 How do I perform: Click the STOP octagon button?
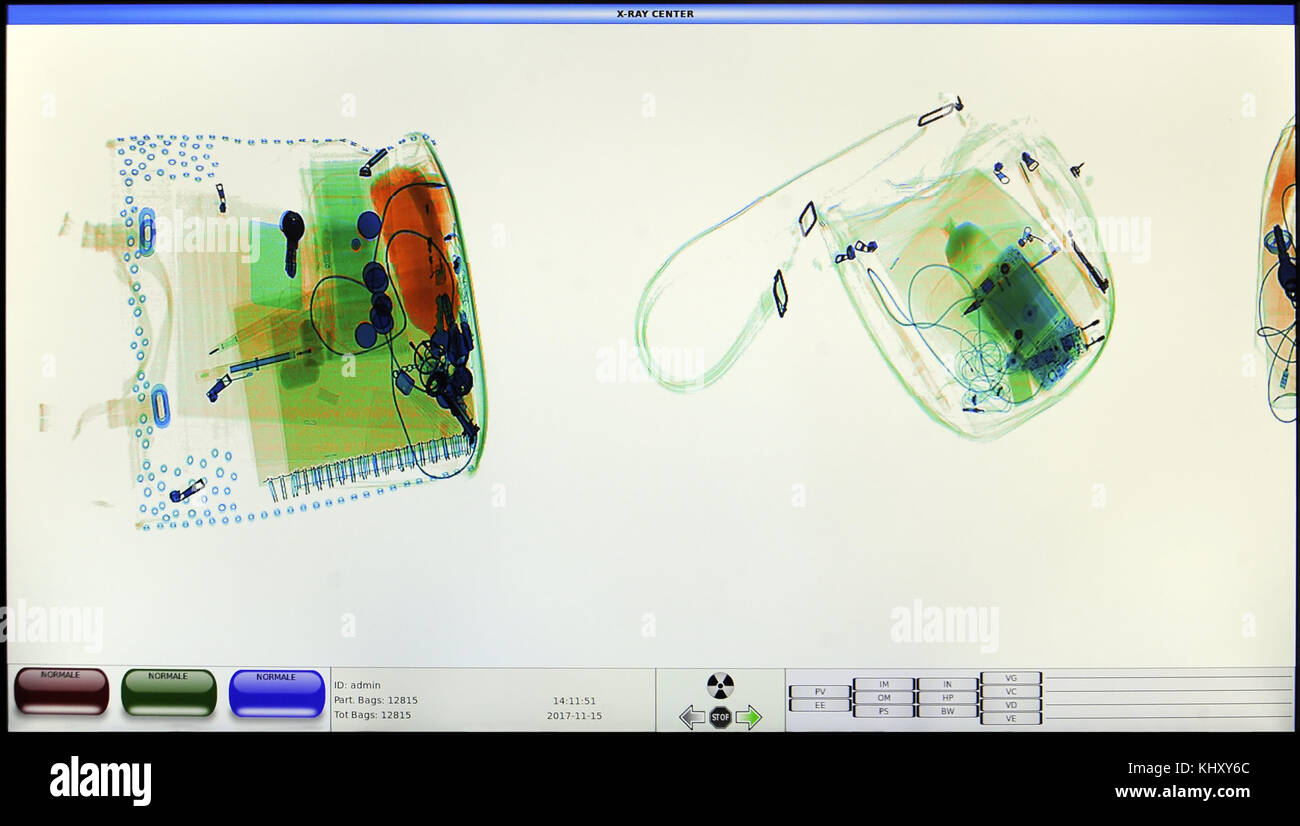pos(720,717)
